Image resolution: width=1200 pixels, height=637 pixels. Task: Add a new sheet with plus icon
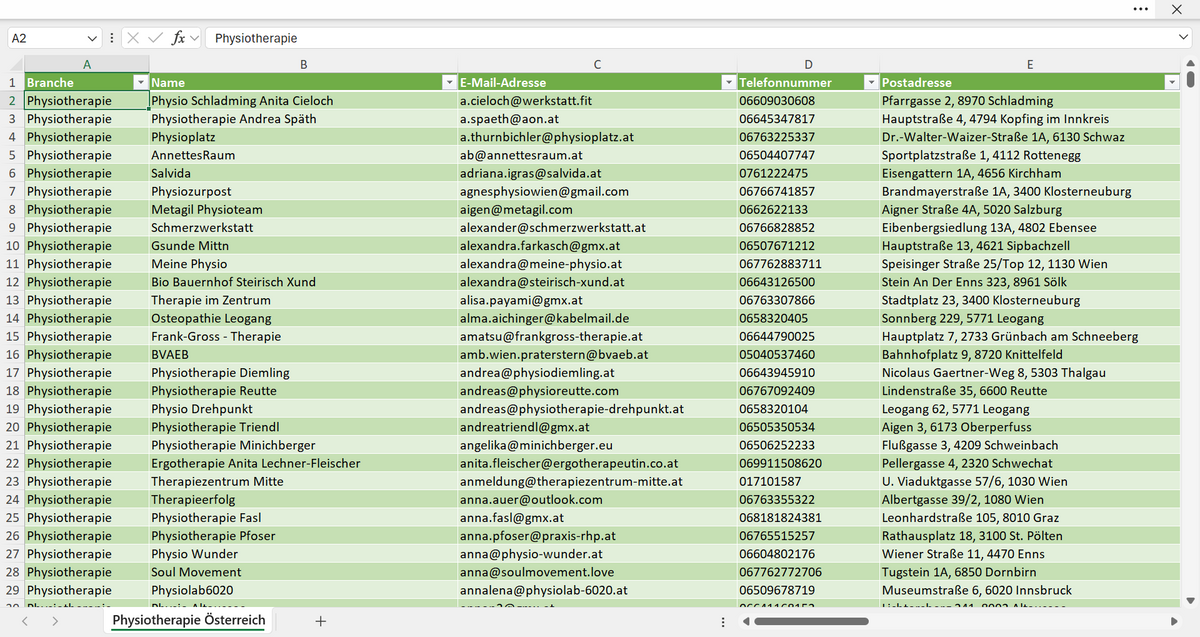[x=320, y=621]
